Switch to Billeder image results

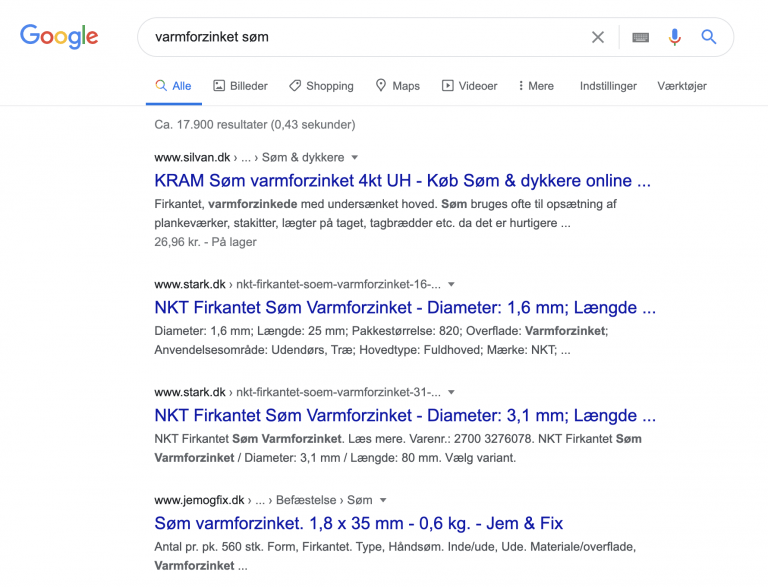(240, 86)
